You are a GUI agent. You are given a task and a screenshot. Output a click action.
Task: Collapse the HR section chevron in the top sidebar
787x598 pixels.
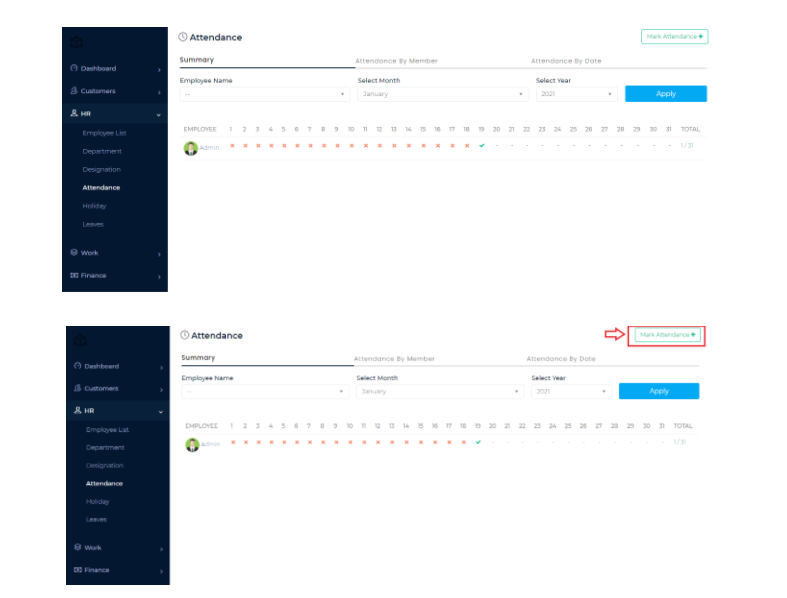coord(159,114)
